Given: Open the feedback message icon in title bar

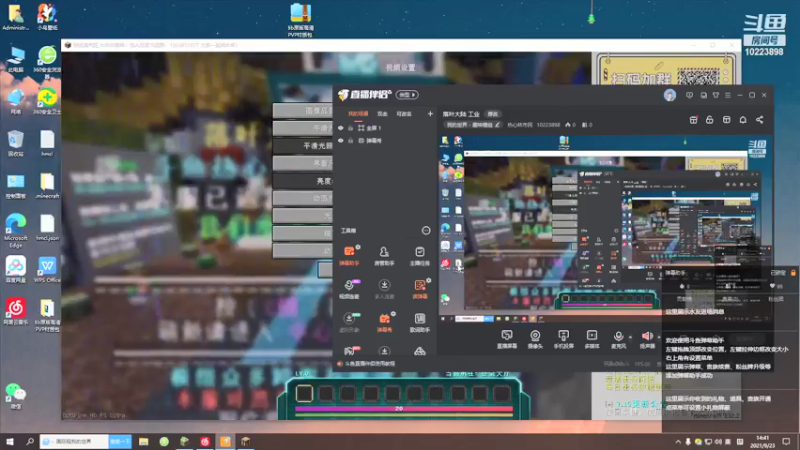Looking at the screenshot, I should coord(689,95).
